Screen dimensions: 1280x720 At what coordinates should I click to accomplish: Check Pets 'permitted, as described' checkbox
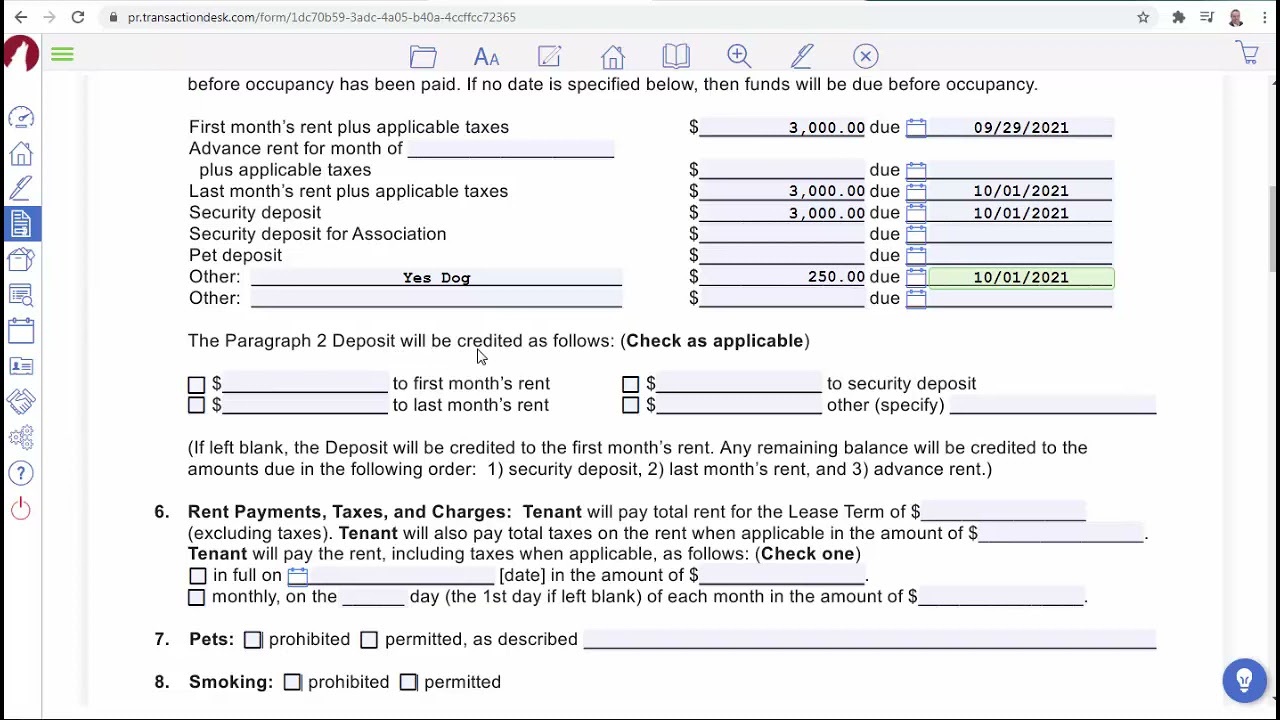[369, 639]
